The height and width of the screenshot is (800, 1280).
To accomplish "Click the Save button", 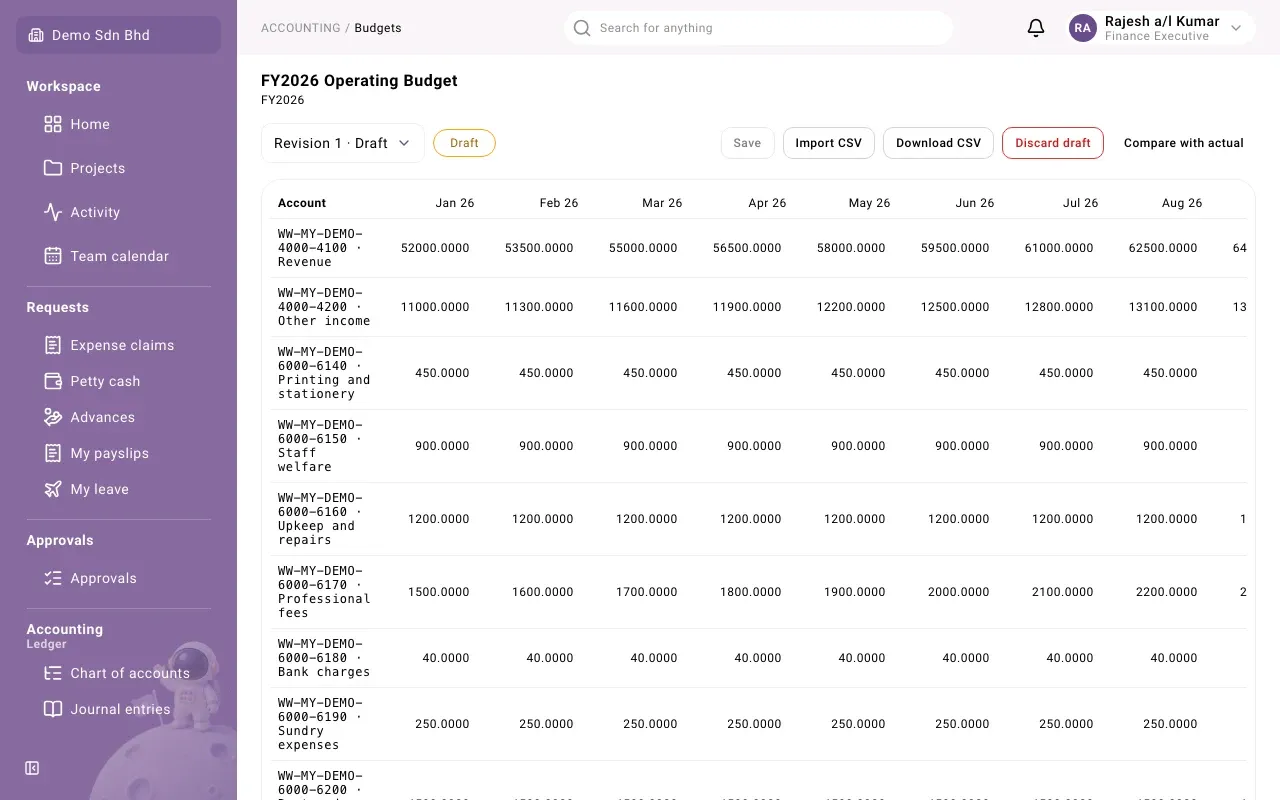I will tap(747, 143).
